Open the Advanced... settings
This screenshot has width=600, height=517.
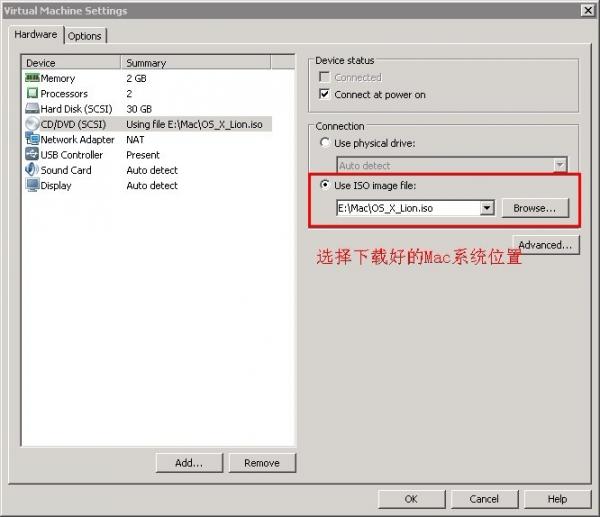point(546,245)
